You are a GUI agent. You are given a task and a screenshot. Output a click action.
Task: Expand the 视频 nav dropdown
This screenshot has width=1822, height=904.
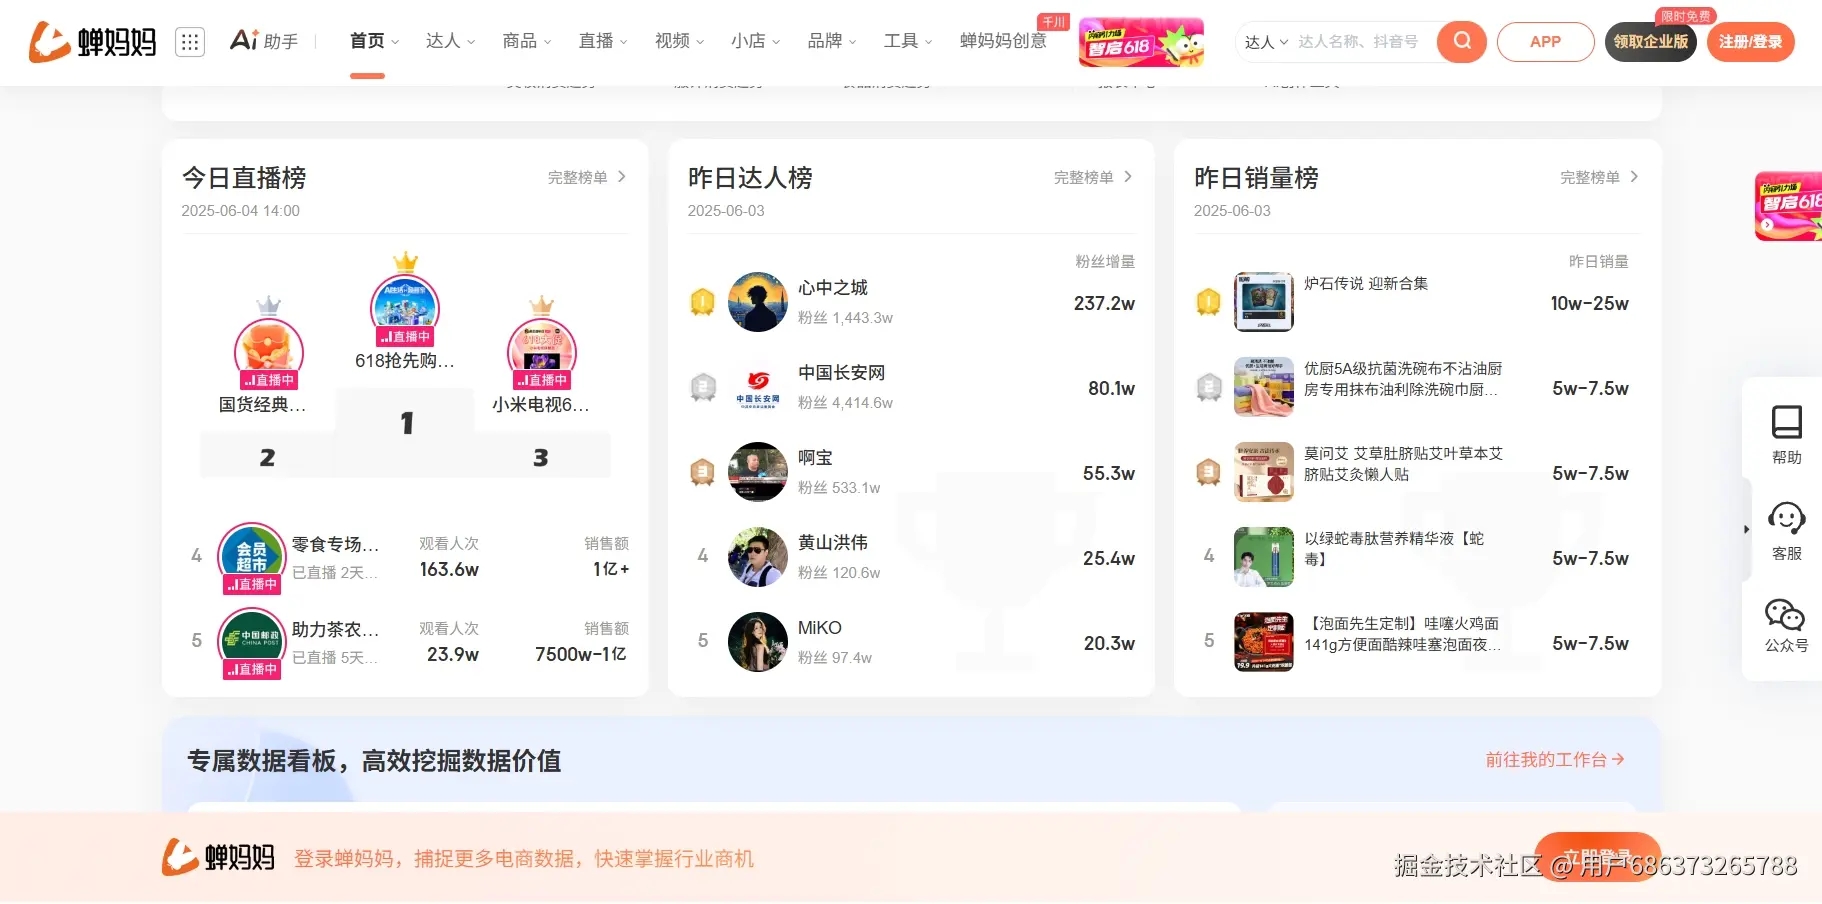tap(679, 41)
